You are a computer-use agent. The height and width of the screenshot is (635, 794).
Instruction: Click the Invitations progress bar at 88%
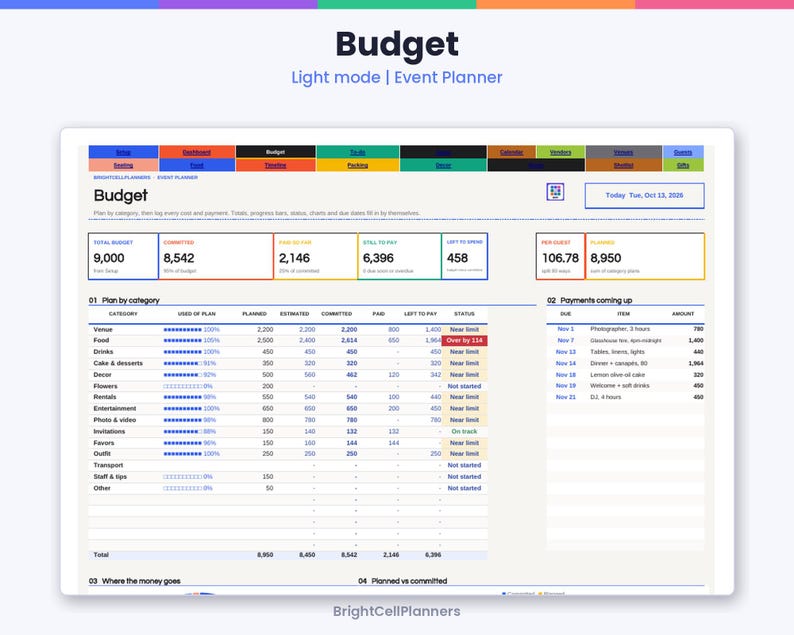189,432
